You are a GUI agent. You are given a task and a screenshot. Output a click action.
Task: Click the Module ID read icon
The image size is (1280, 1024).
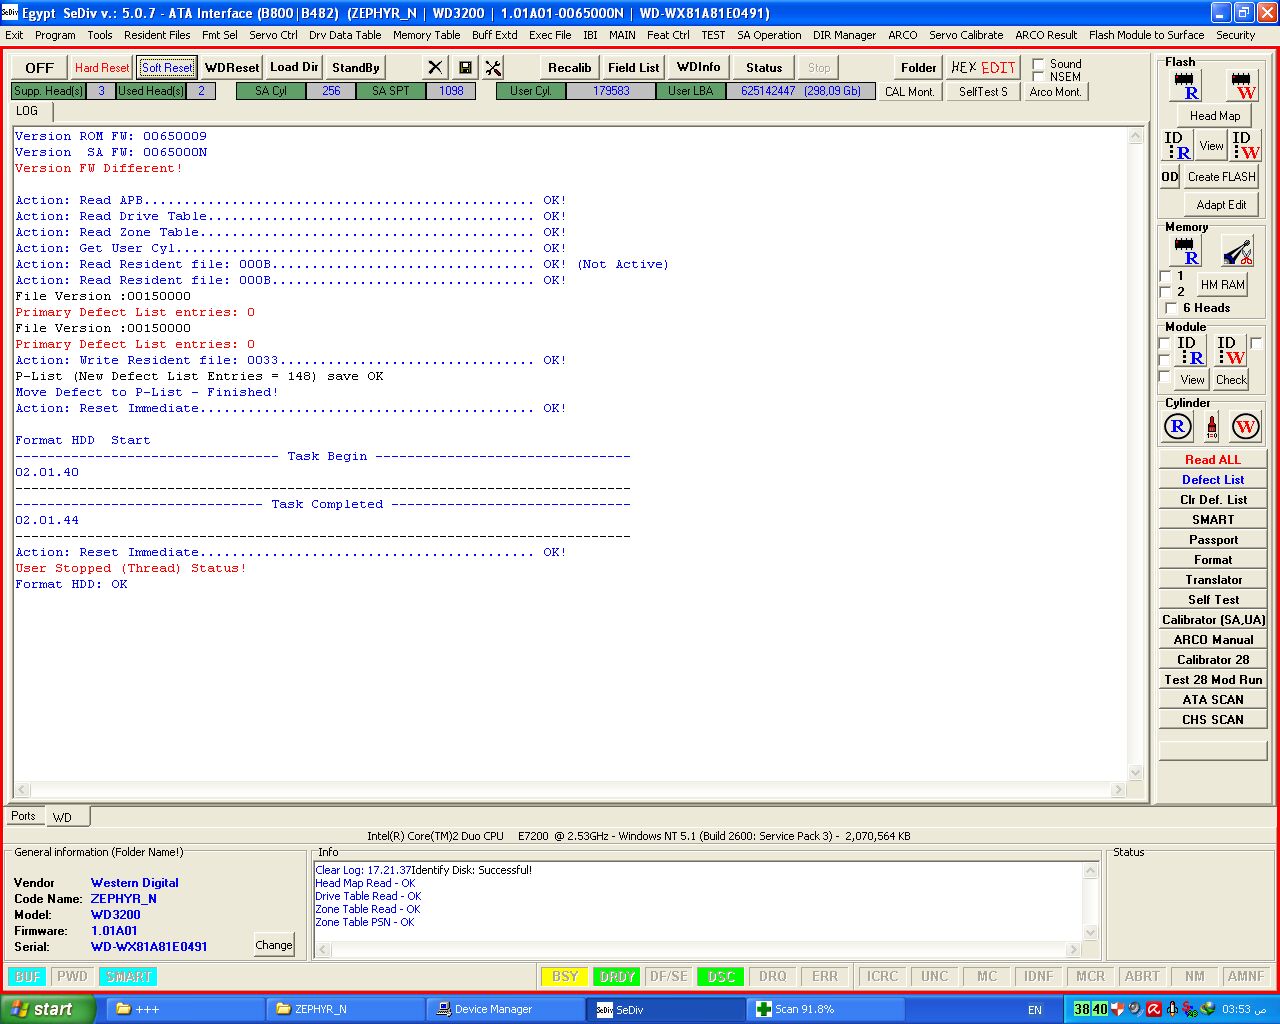pos(1190,351)
